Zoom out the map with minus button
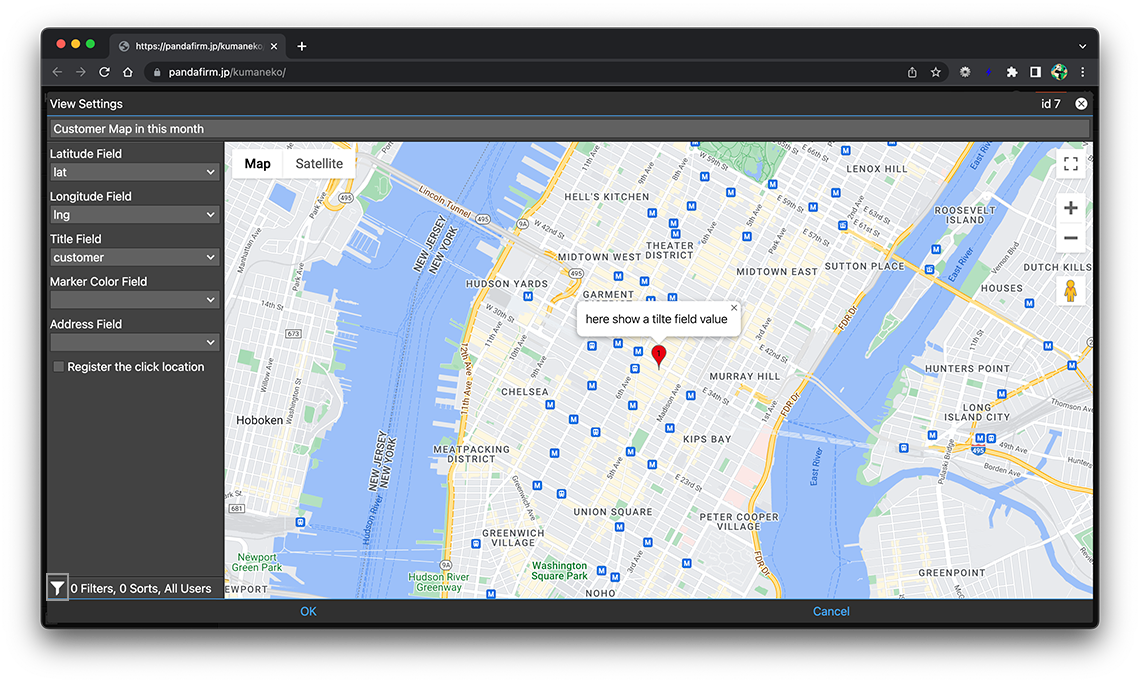 (1070, 238)
